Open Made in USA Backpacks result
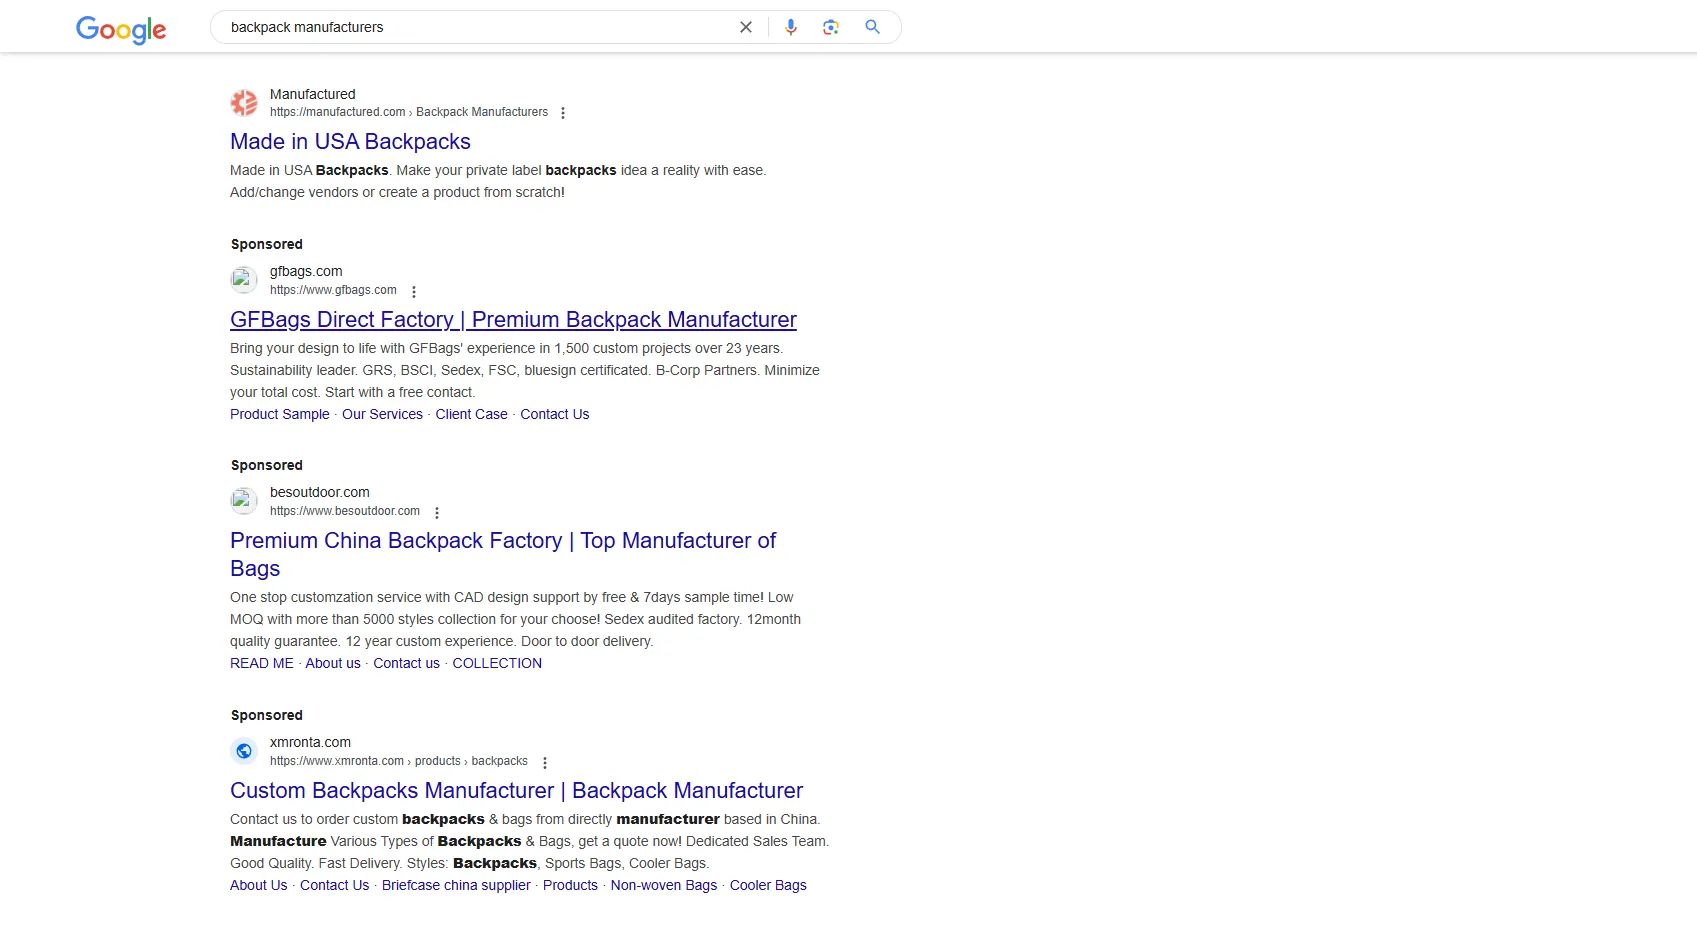The image size is (1697, 941). (350, 142)
